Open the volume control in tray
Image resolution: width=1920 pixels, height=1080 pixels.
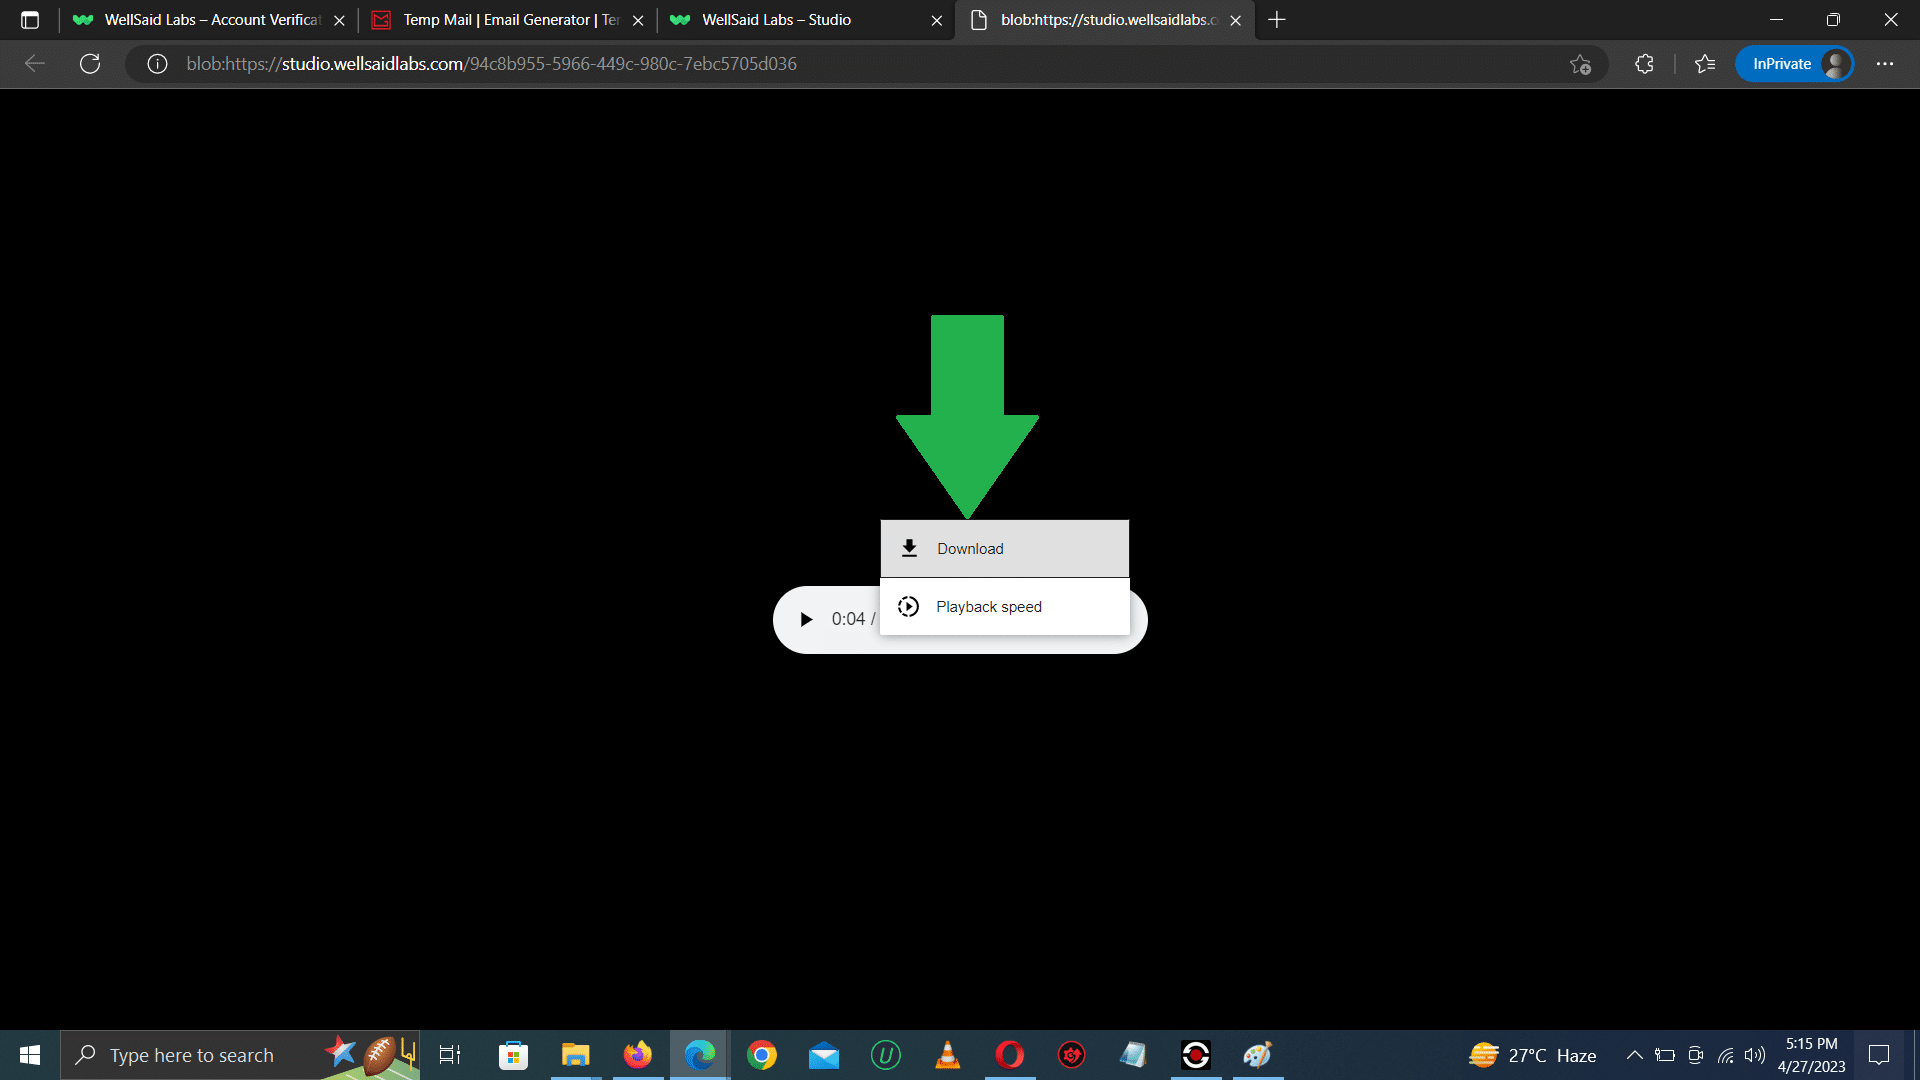coord(1755,1055)
